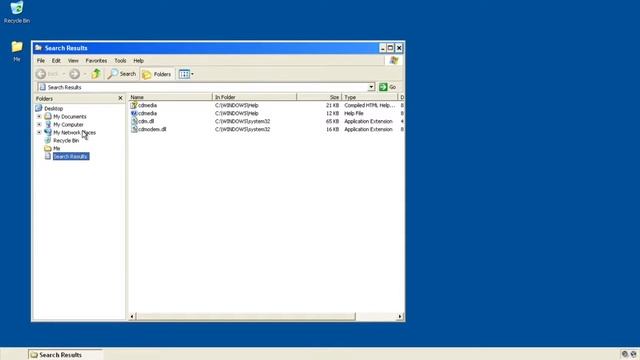Click the last system tray icon
The image size is (640, 360).
pyautogui.click(x=633, y=354)
